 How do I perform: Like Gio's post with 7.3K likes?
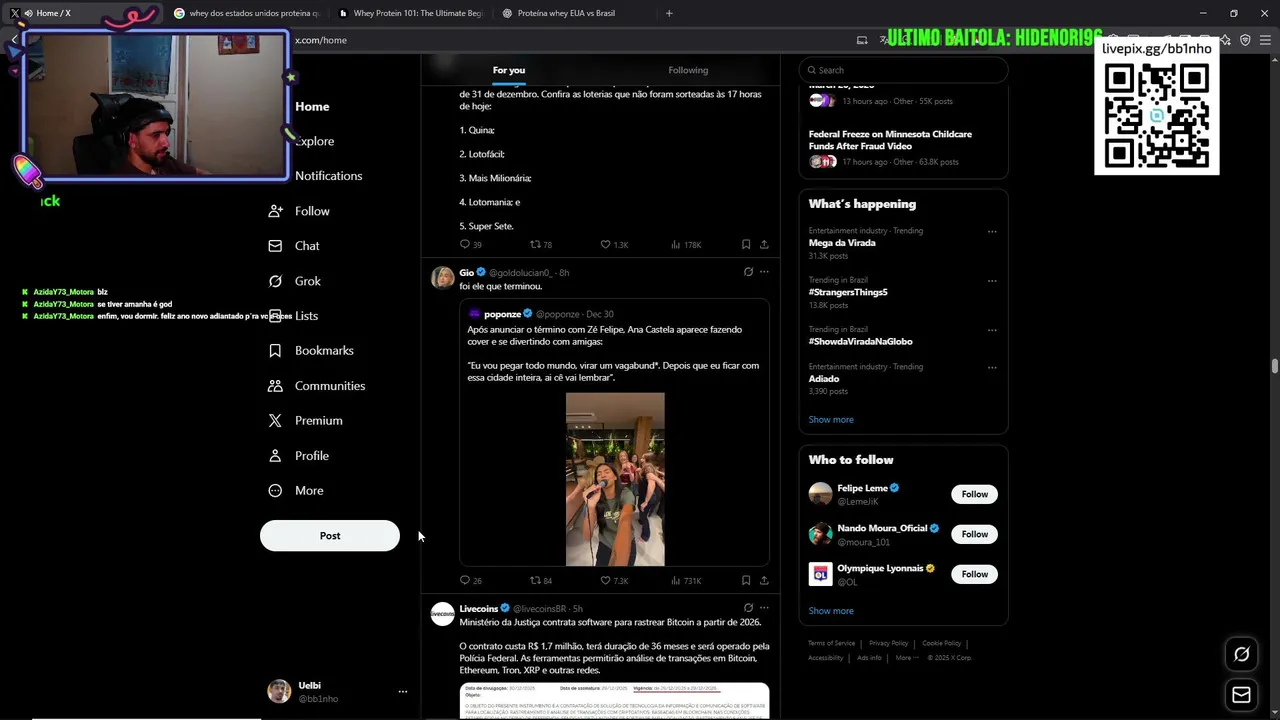(614, 580)
